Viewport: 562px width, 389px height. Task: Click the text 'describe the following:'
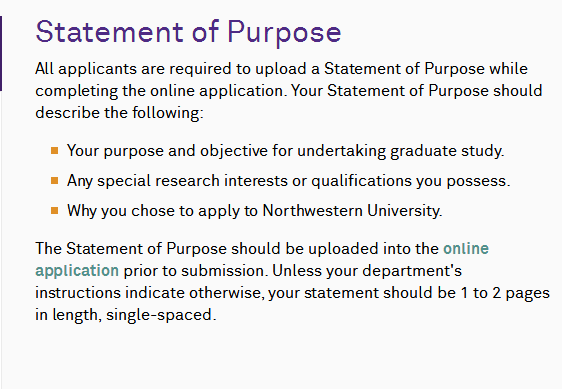pyautogui.click(x=119, y=113)
